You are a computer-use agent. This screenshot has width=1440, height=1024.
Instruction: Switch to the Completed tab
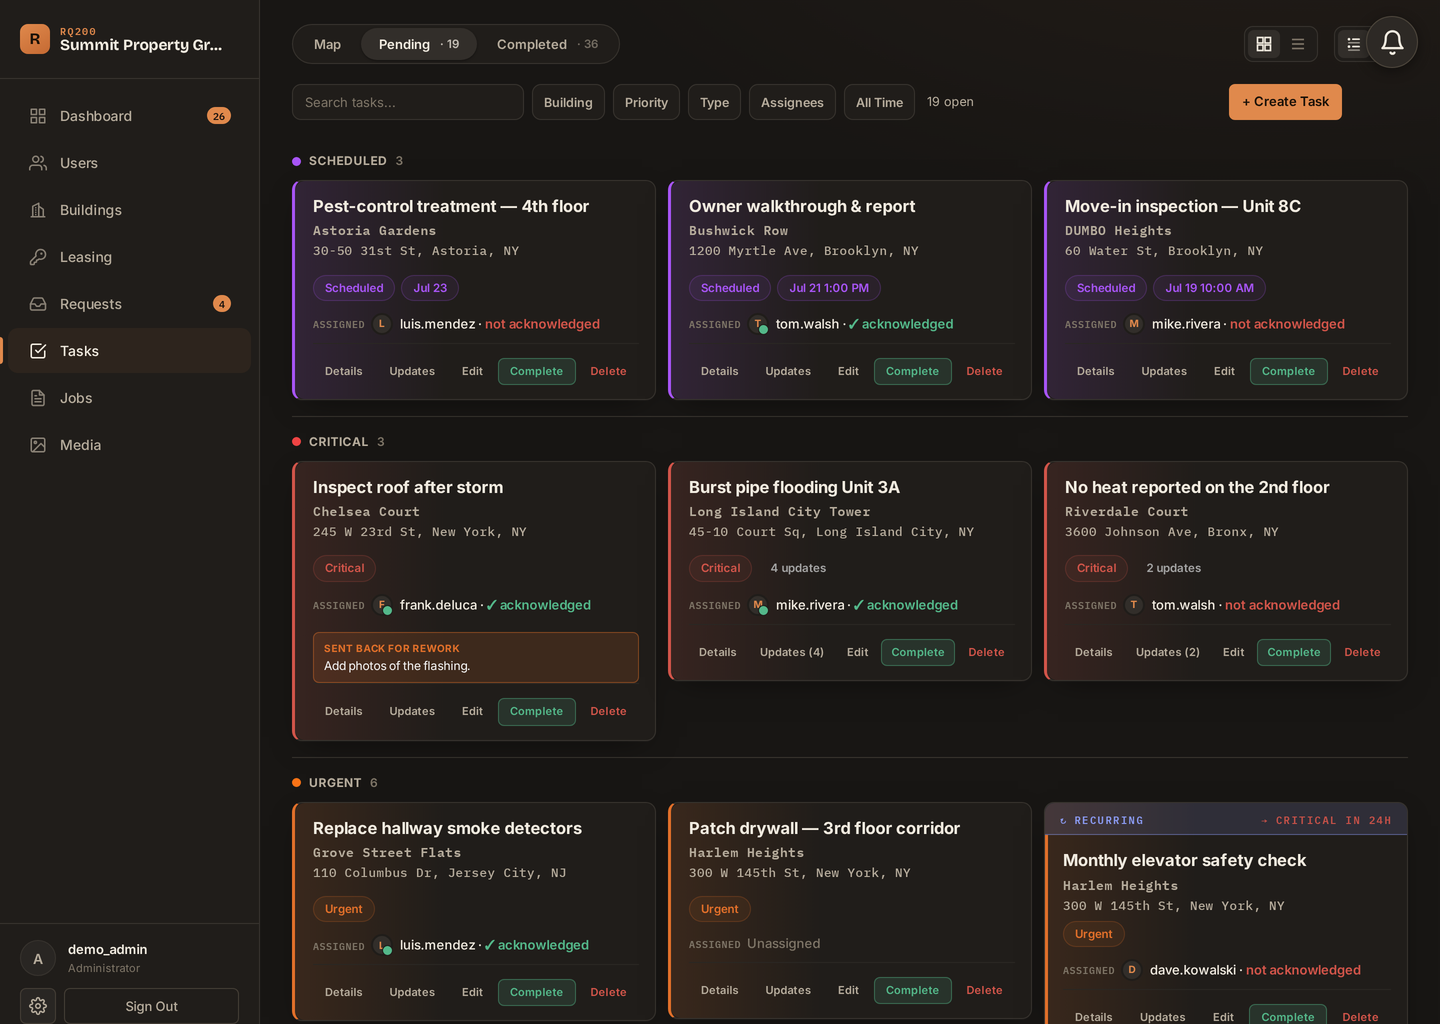tap(547, 44)
